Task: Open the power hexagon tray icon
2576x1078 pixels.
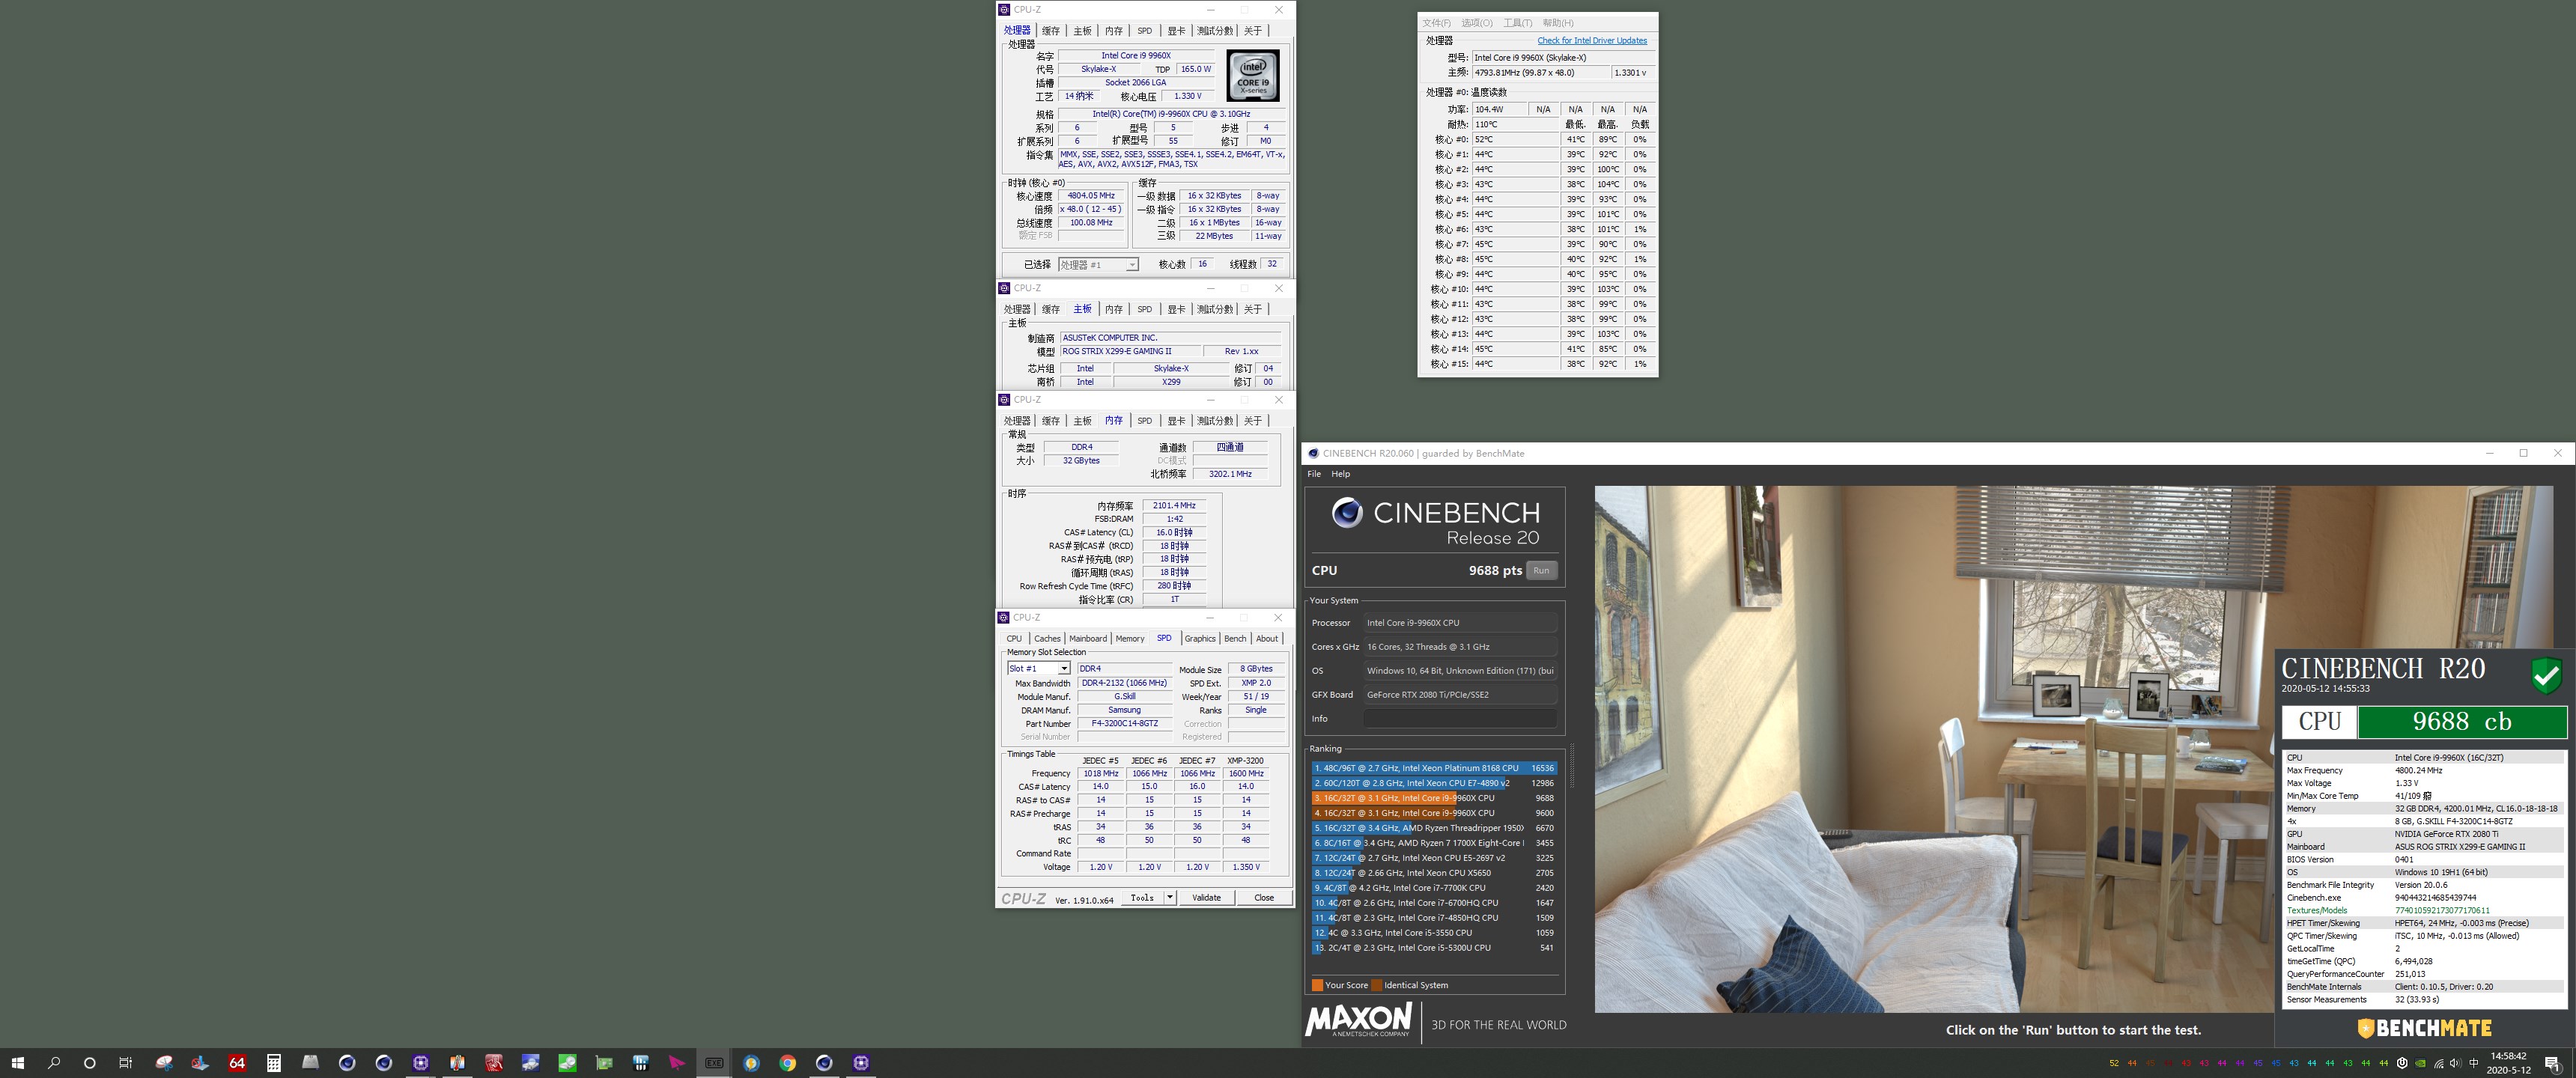Action: click(2402, 1063)
